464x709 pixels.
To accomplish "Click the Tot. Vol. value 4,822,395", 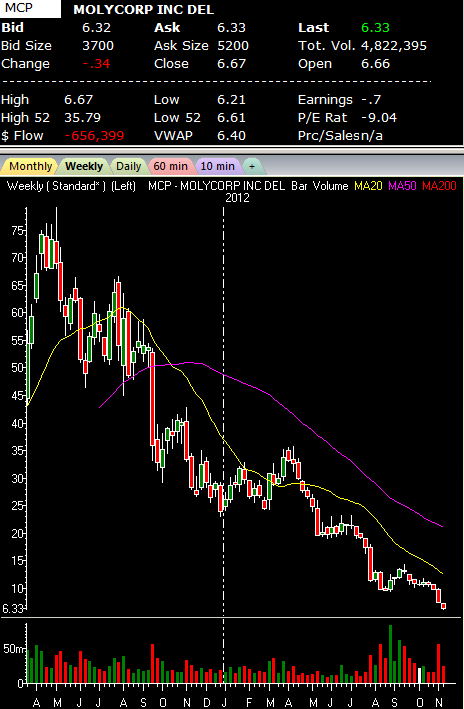I will pos(394,46).
